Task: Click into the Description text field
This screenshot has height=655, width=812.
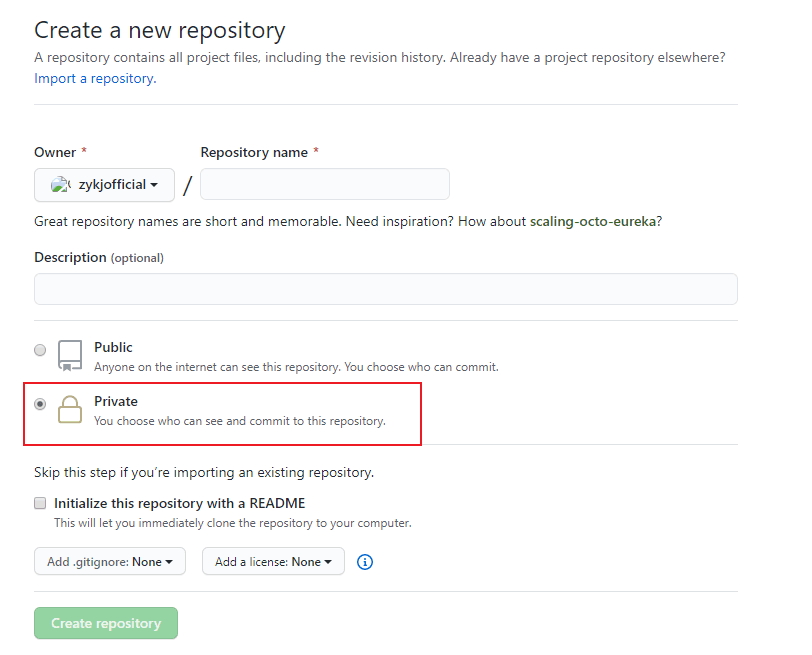Action: point(385,289)
